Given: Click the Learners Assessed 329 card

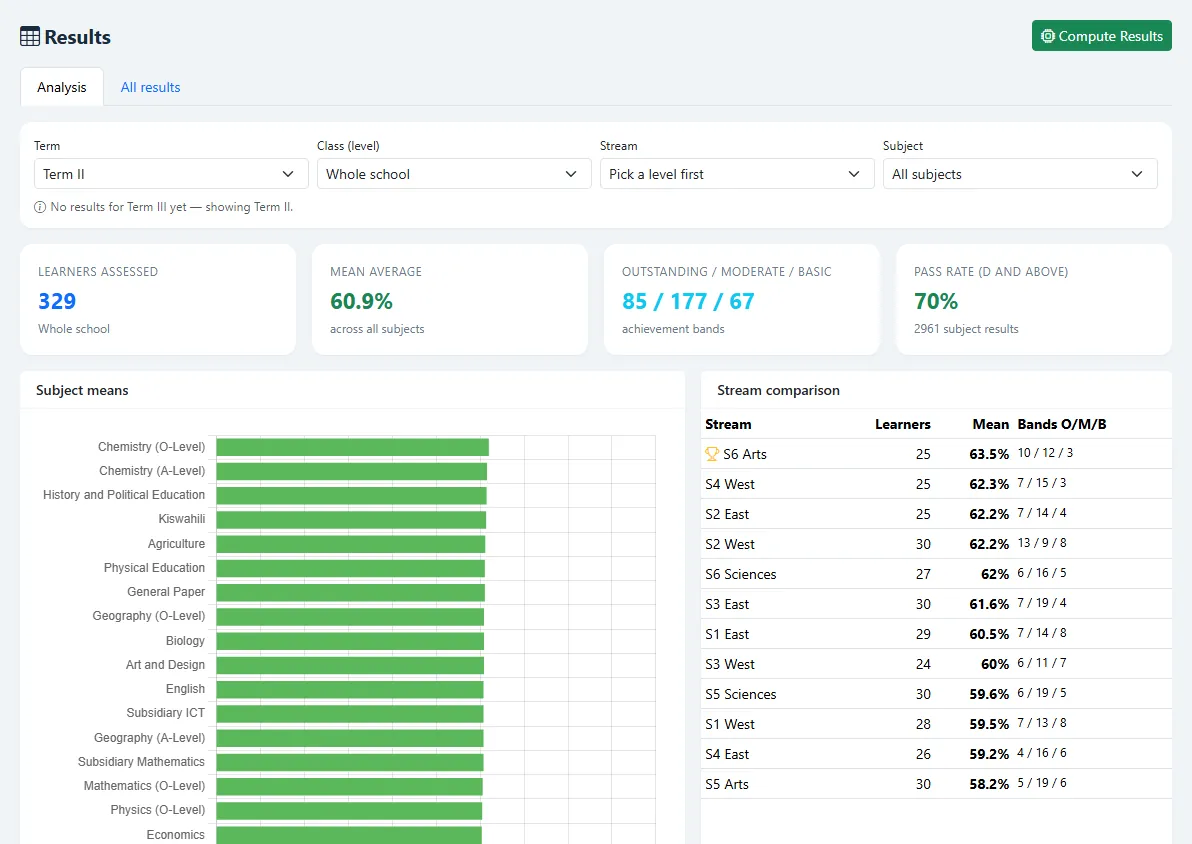Looking at the screenshot, I should [158, 300].
